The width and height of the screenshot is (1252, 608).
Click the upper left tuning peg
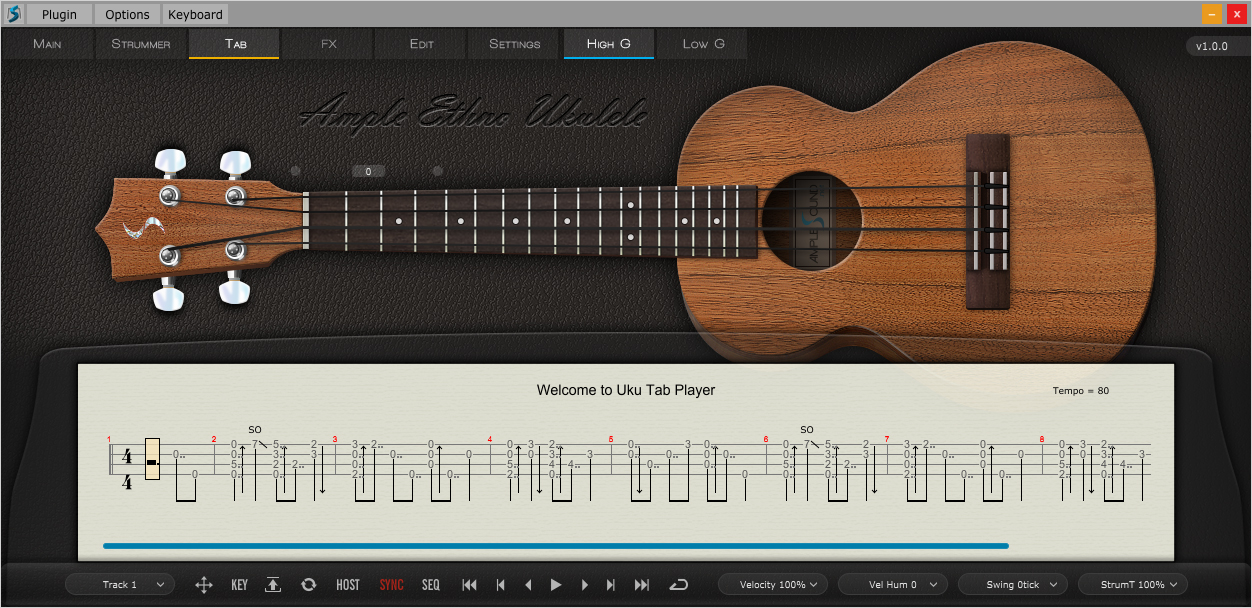coord(170,161)
